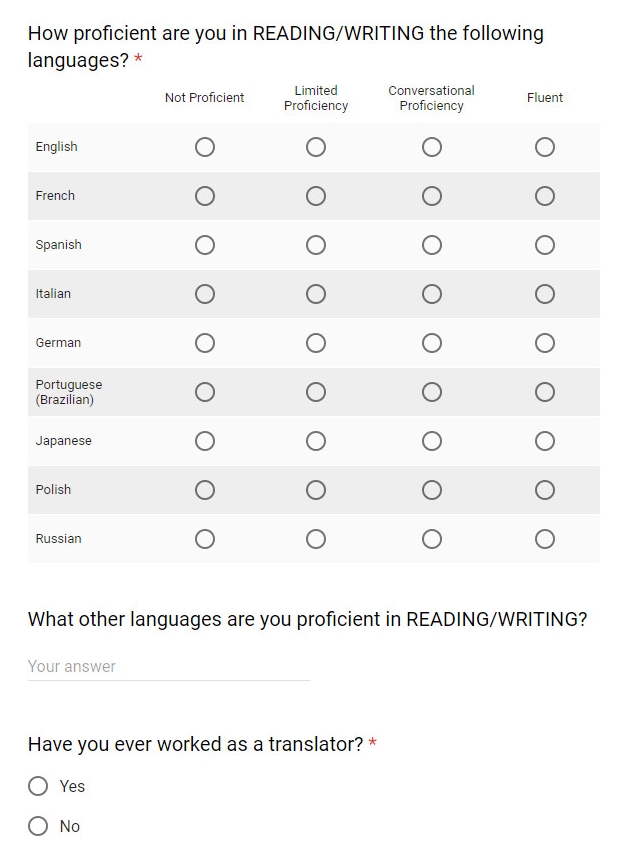Select Fluent for English
Screen dimensions: 631x846
point(545,147)
